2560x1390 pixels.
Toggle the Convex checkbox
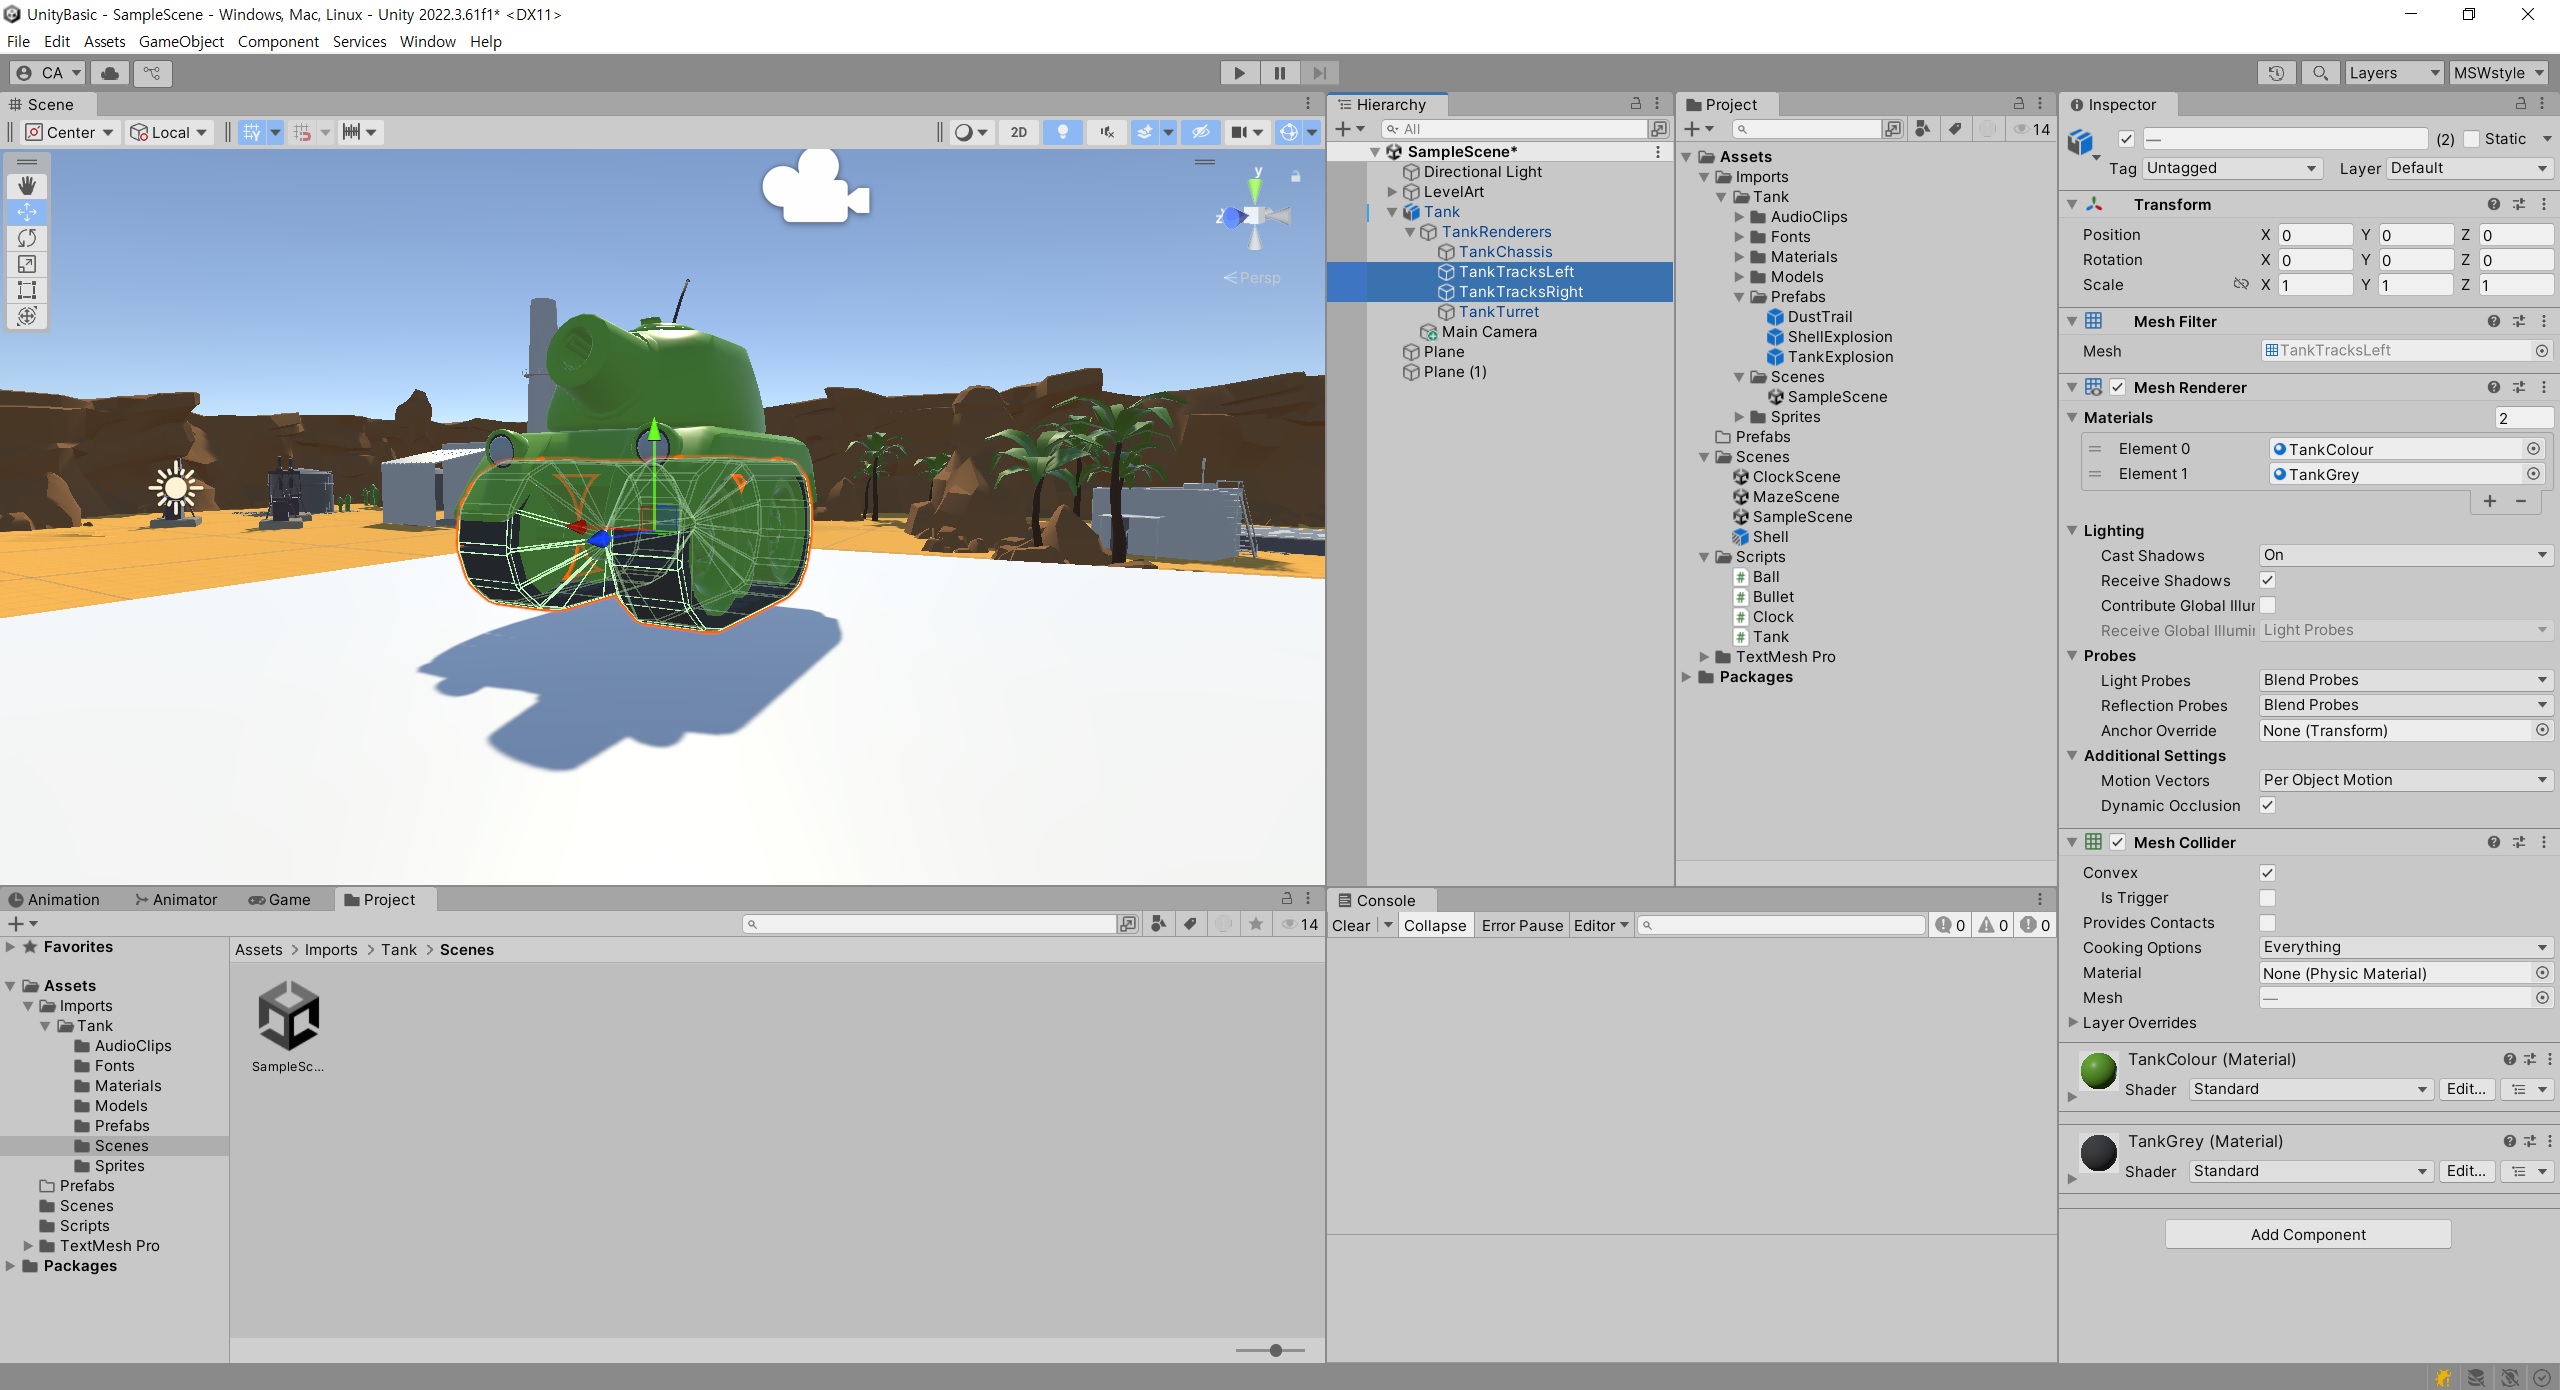(x=2267, y=873)
